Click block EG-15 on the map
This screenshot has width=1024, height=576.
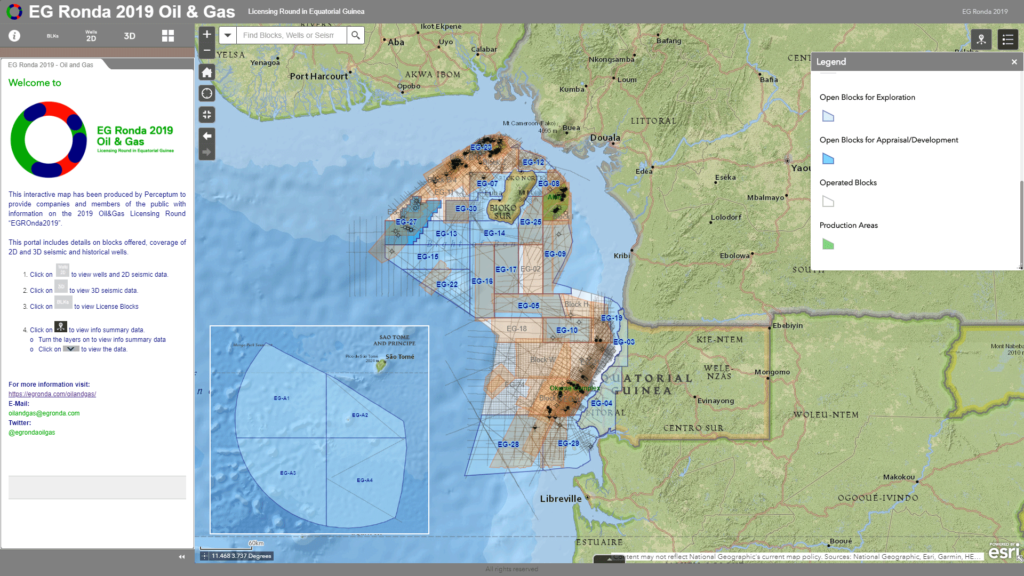tap(428, 257)
